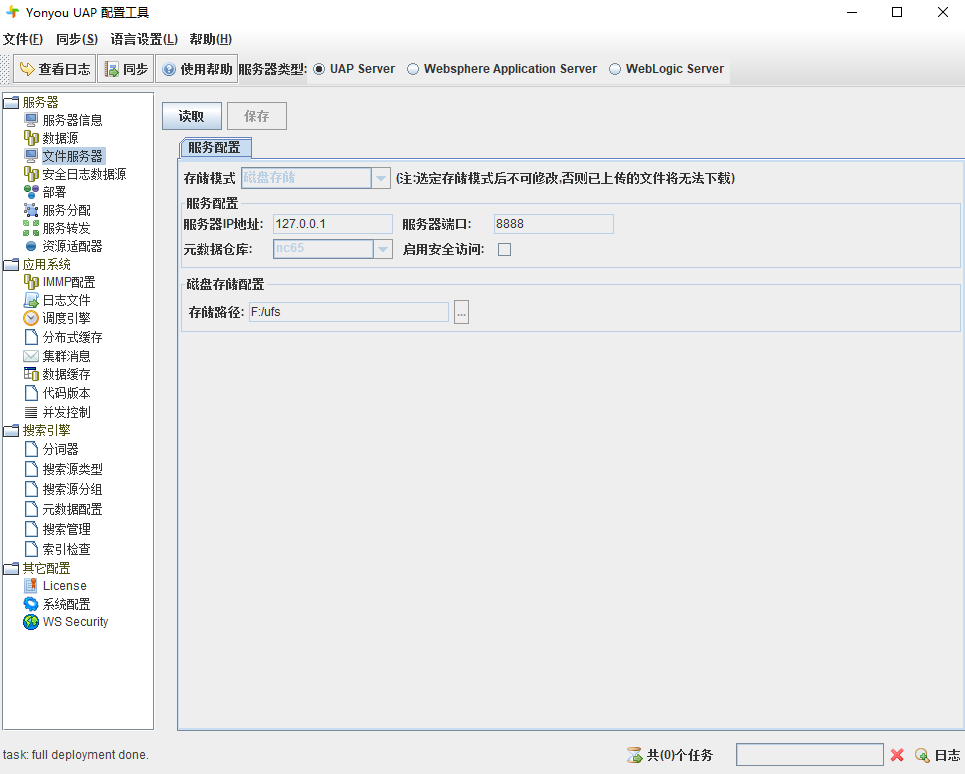Switch to the 服务配置 tab

click(215, 148)
